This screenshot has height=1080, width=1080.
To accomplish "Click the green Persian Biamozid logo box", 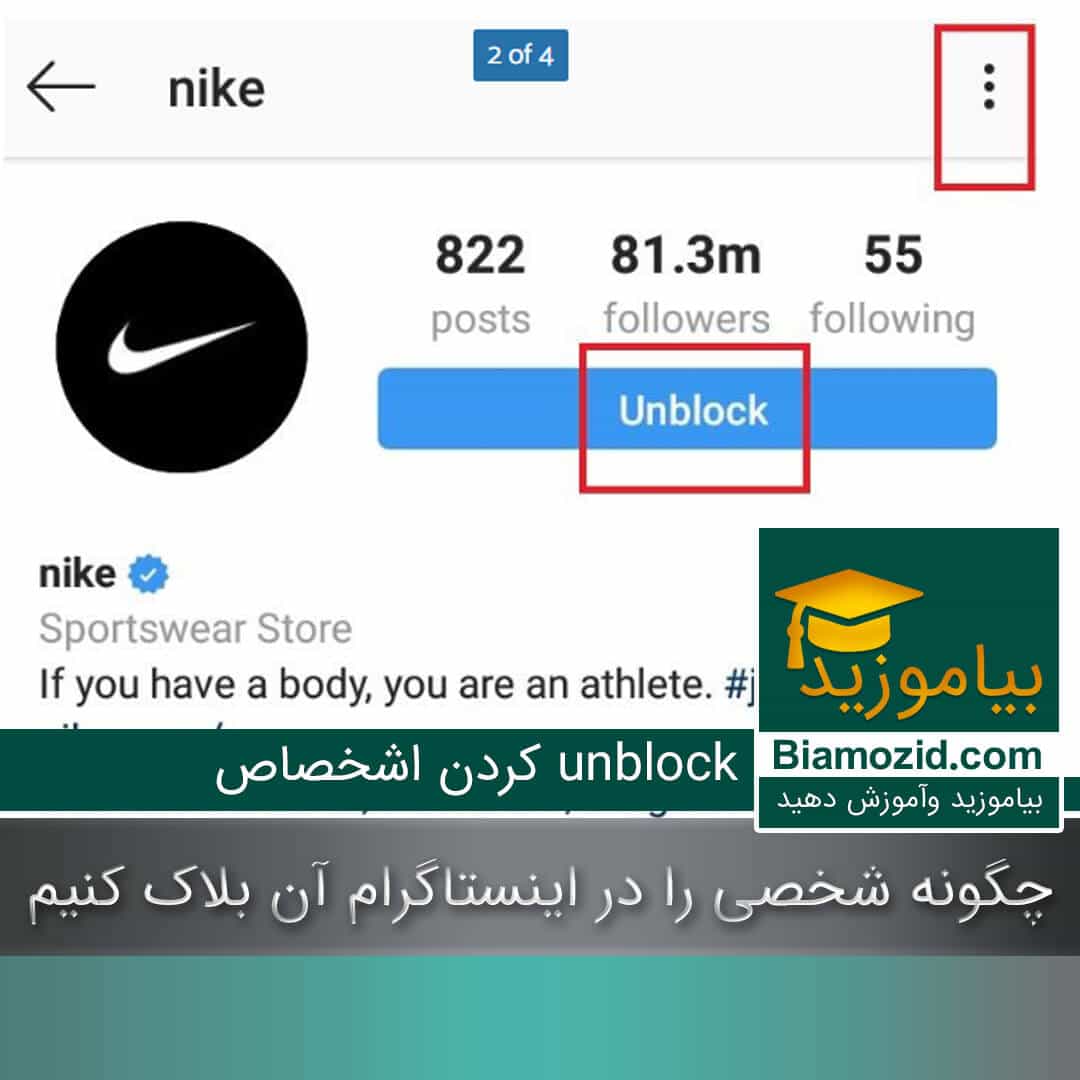I will pos(908,630).
